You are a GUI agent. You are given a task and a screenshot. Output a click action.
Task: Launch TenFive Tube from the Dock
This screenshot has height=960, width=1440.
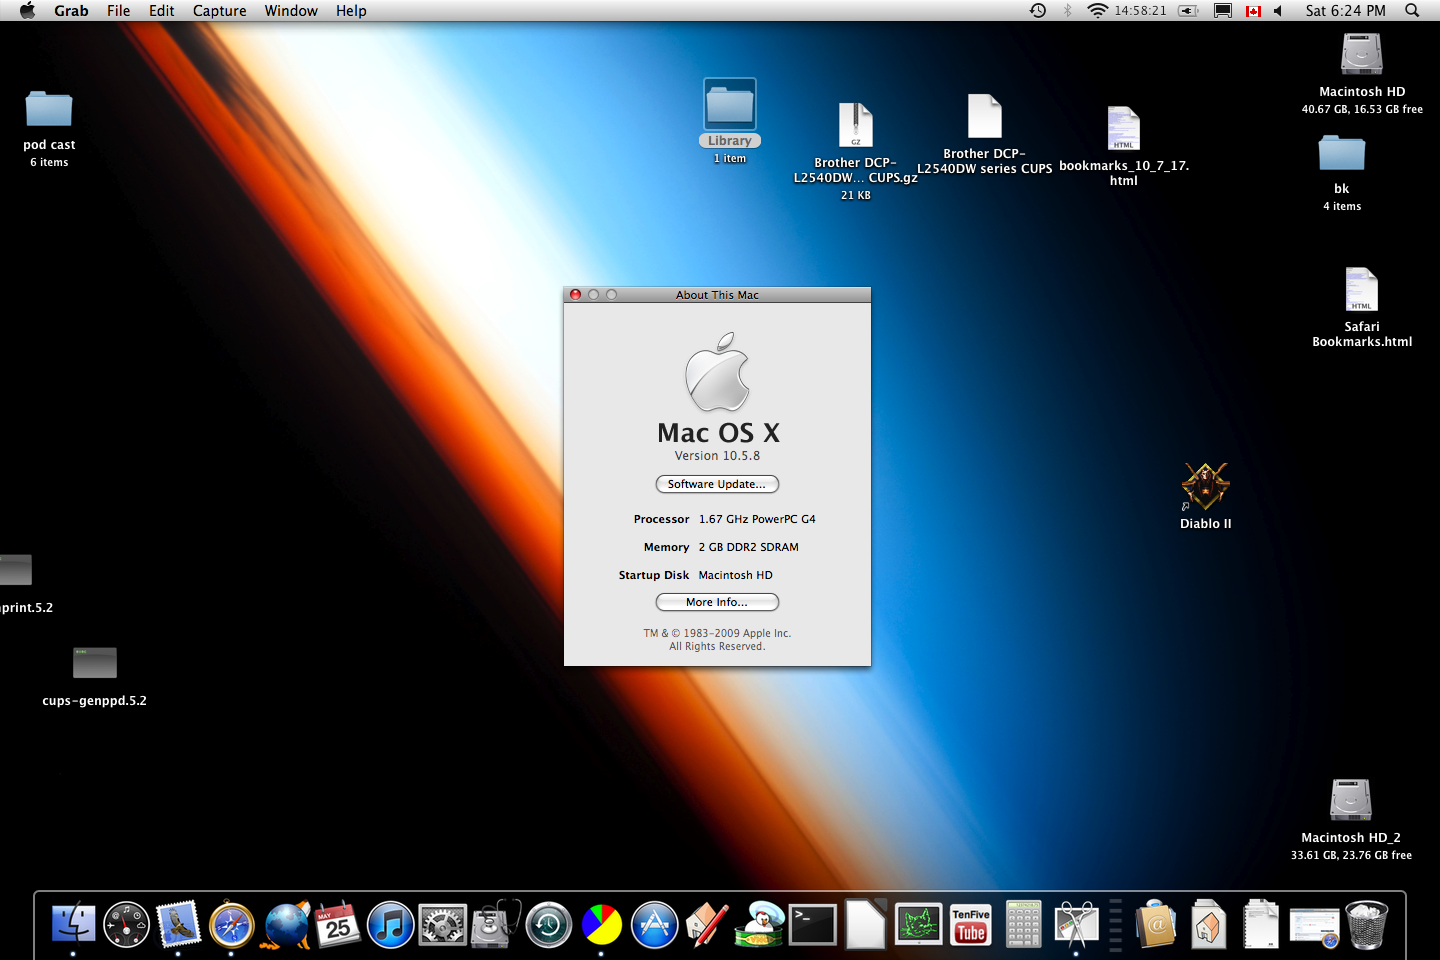tap(971, 924)
